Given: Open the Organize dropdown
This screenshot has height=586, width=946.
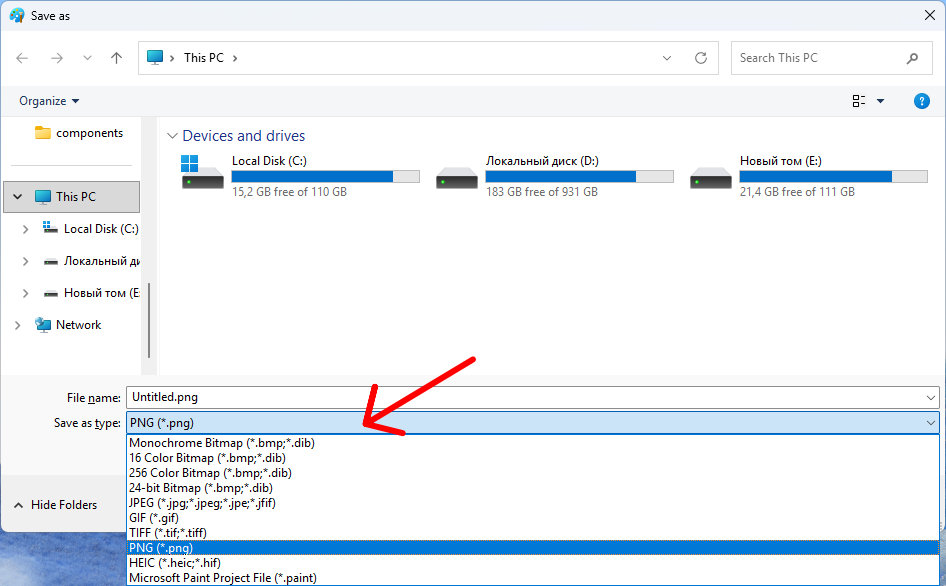Looking at the screenshot, I should [46, 100].
